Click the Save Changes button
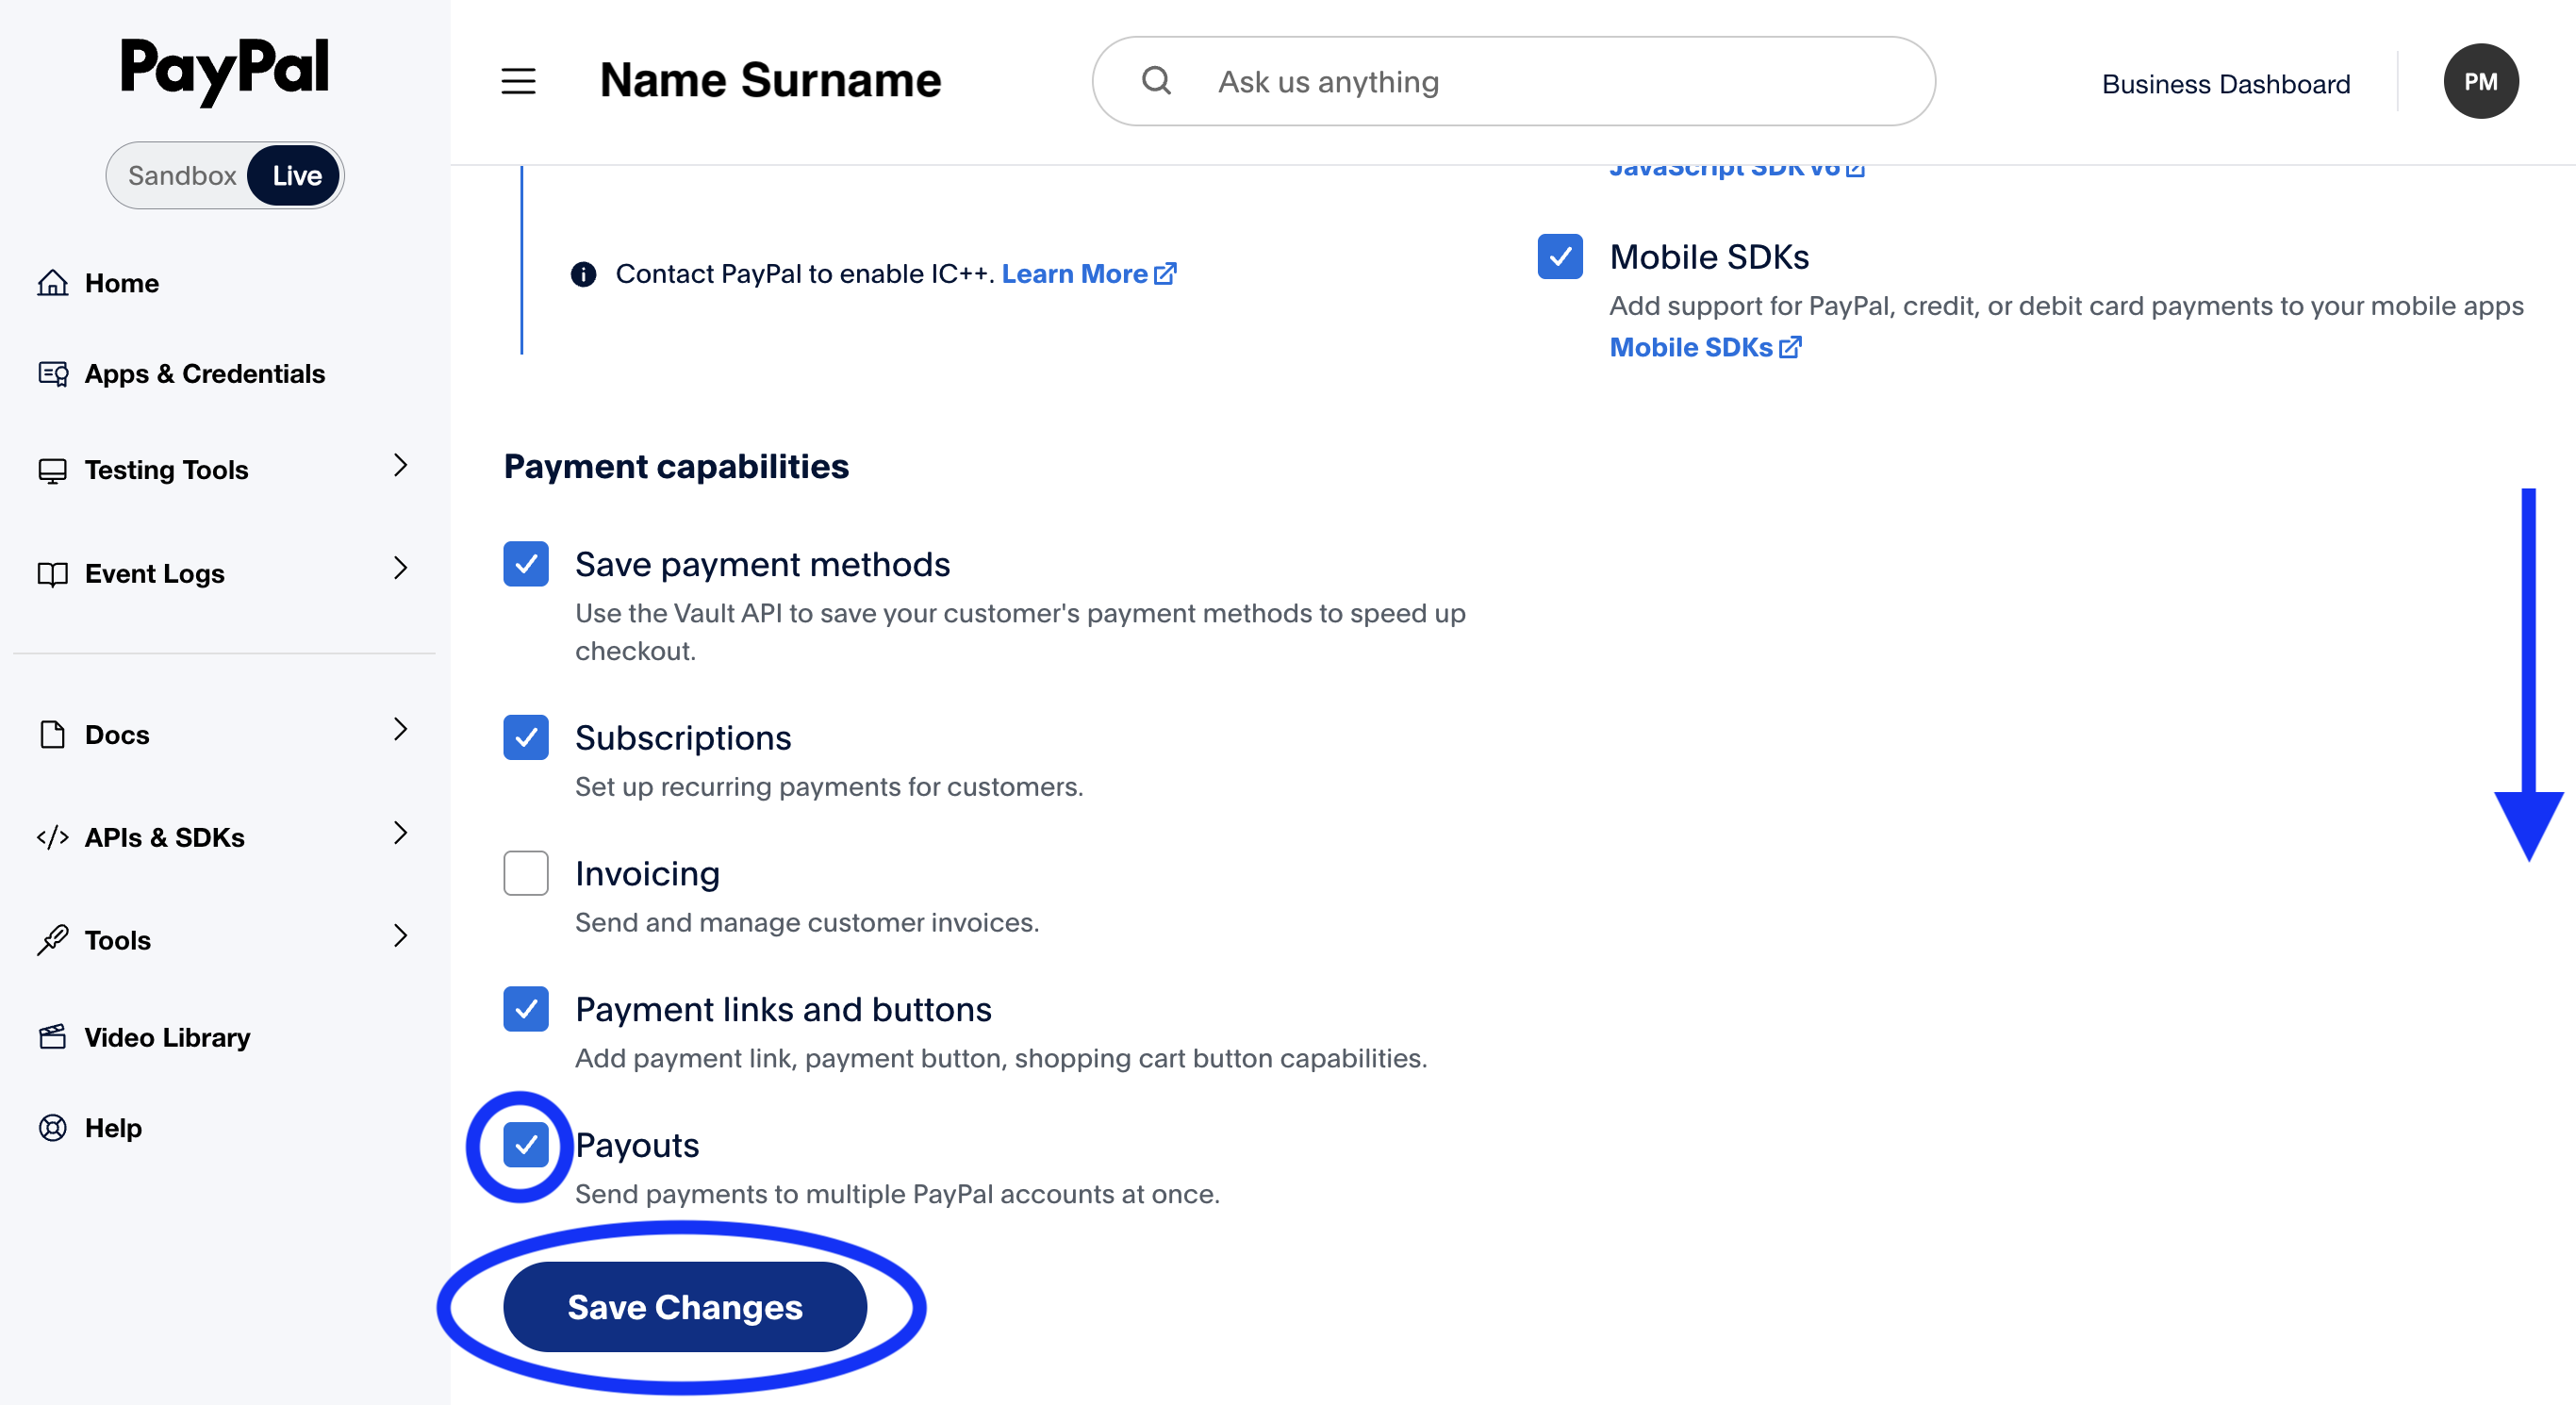 685,1307
